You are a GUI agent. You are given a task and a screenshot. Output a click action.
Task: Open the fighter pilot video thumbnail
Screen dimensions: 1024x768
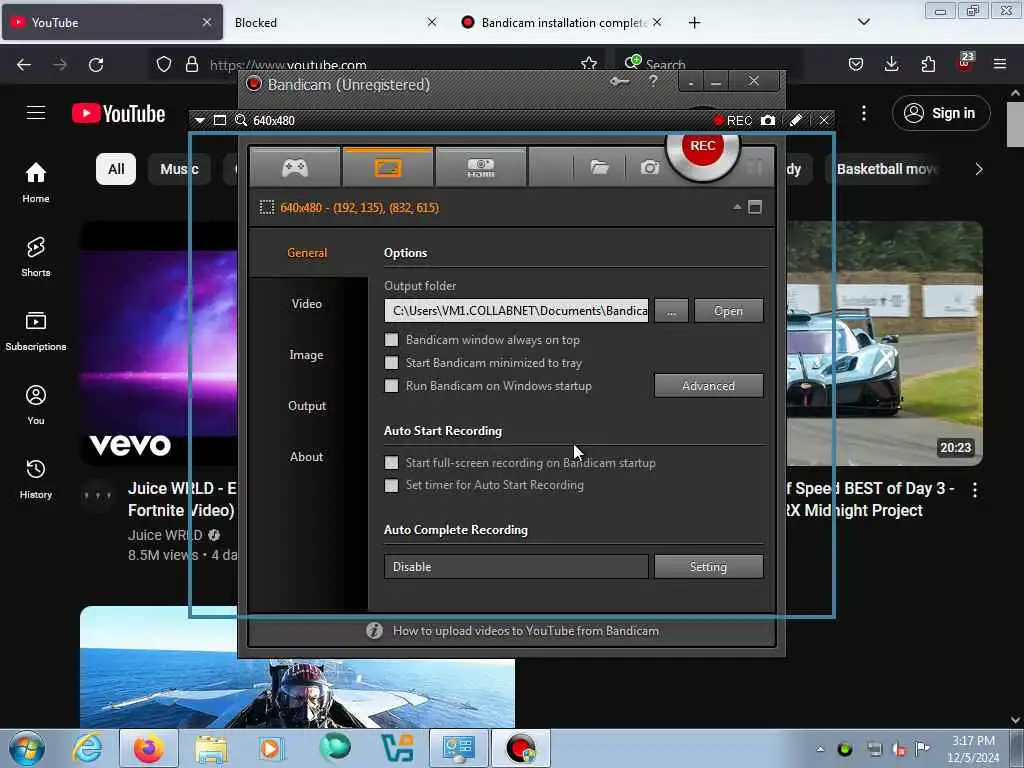pyautogui.click(x=297, y=666)
